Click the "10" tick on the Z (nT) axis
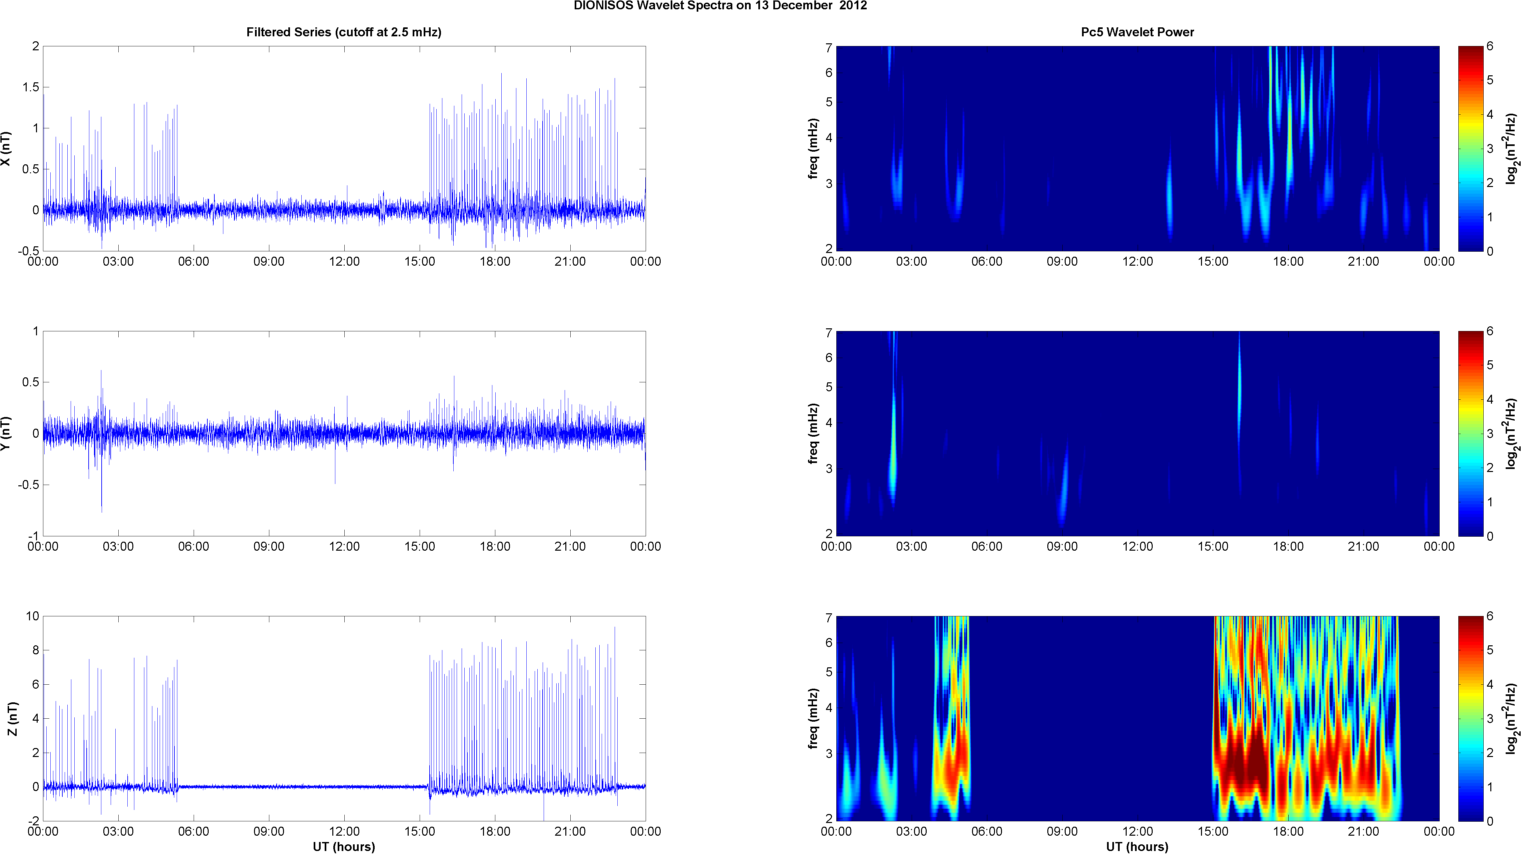This screenshot has height=854, width=1521. 33,616
